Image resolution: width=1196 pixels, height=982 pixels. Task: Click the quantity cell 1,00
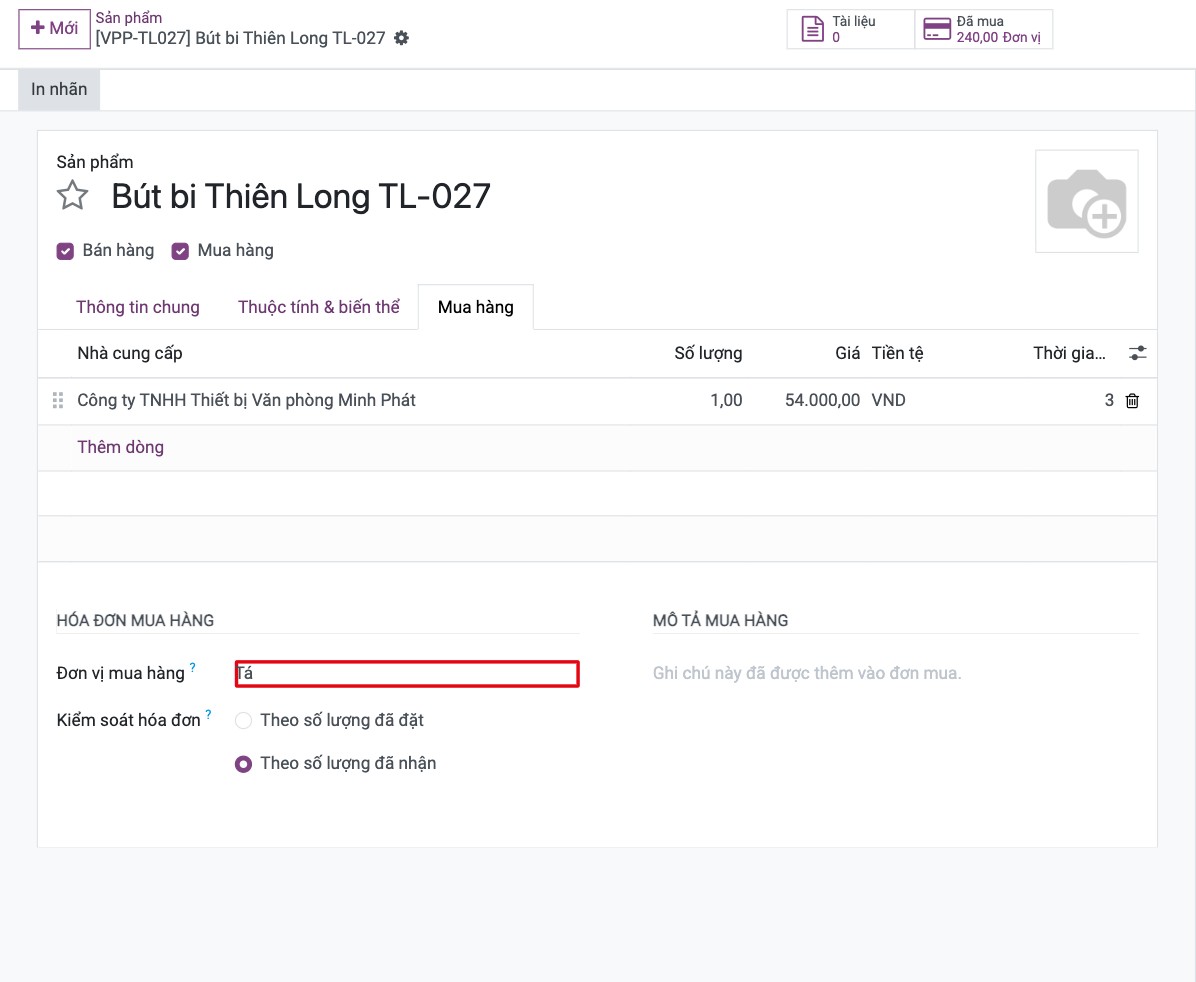[x=726, y=401]
